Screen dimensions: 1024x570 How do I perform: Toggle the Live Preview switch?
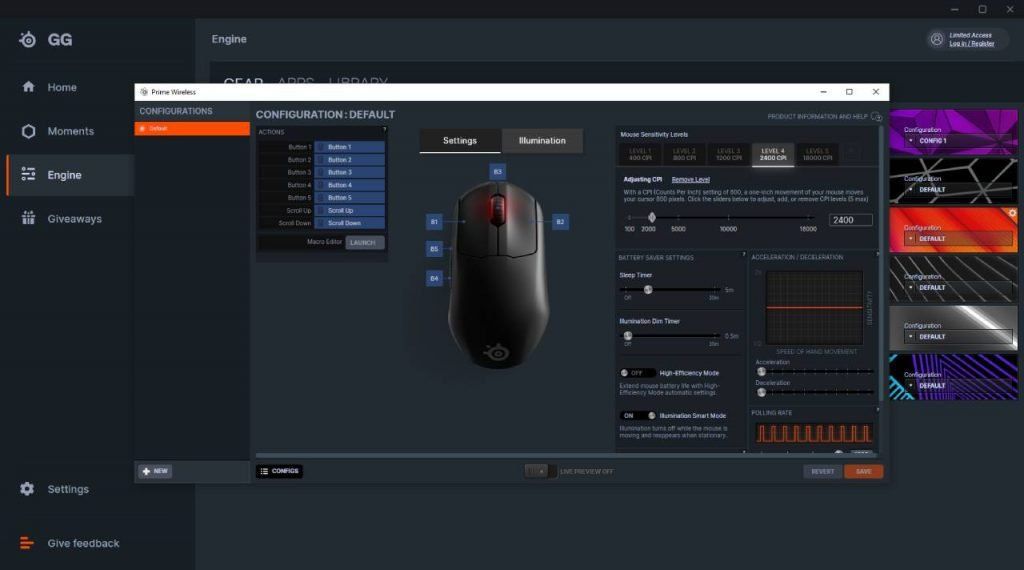coord(540,471)
